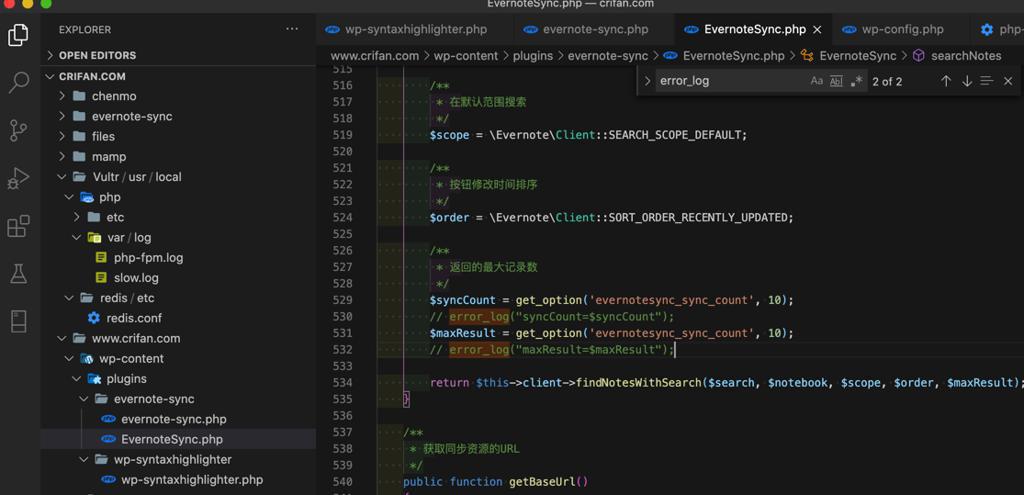Go to next match arrow
1024x495 pixels.
click(967, 81)
